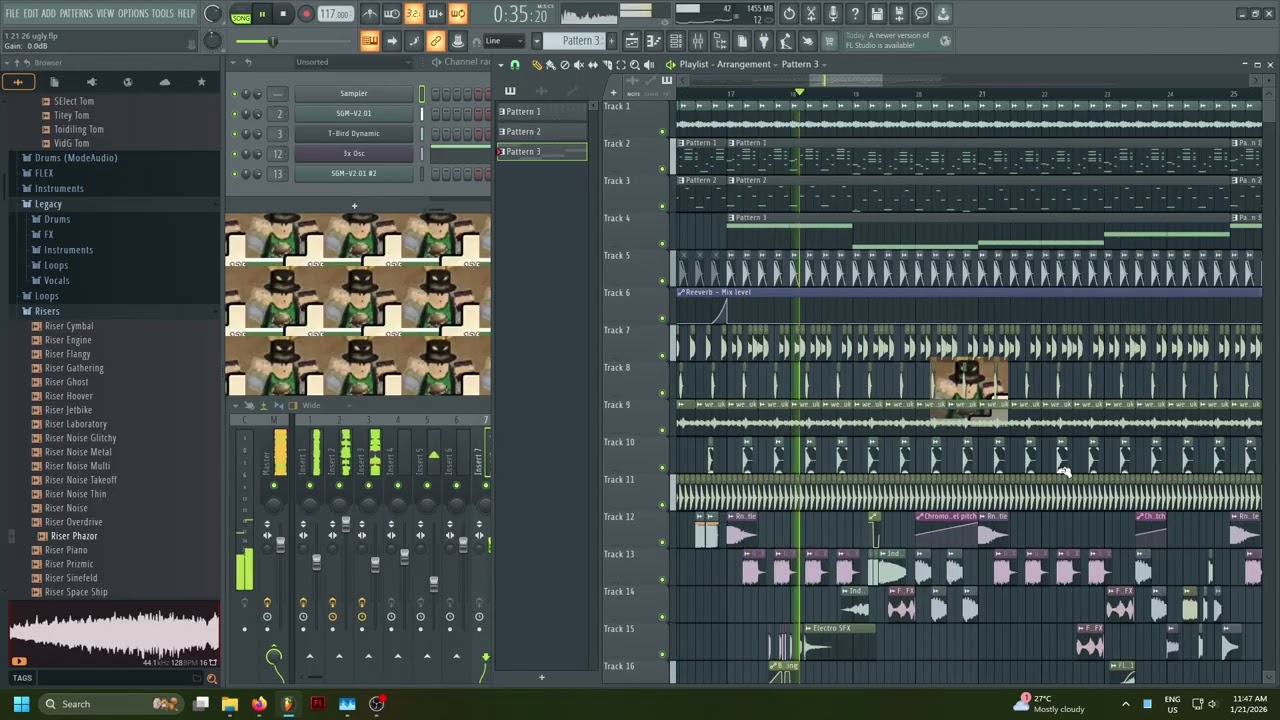
Task: Click the metronome icon
Action: click(x=369, y=14)
